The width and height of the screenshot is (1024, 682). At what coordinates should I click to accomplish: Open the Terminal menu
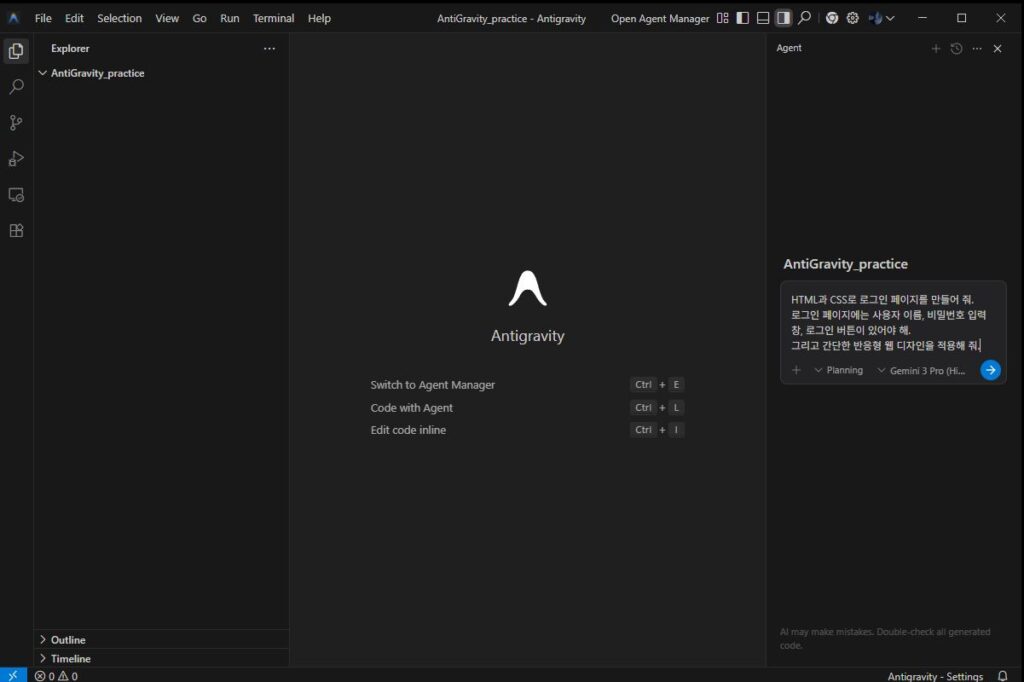[x=273, y=18]
